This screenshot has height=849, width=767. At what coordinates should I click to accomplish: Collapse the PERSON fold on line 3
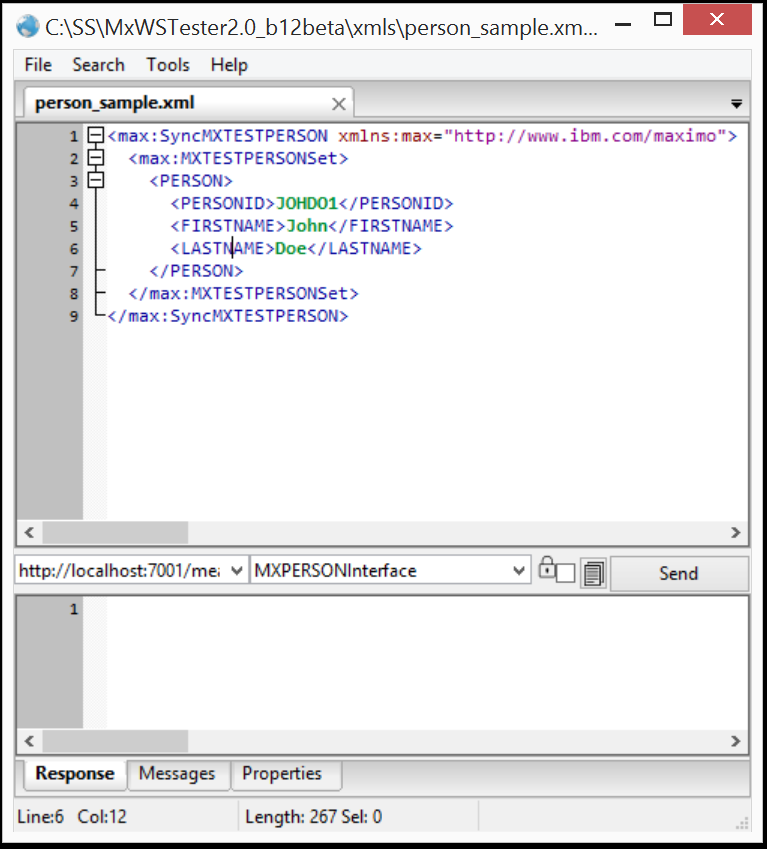tap(96, 180)
